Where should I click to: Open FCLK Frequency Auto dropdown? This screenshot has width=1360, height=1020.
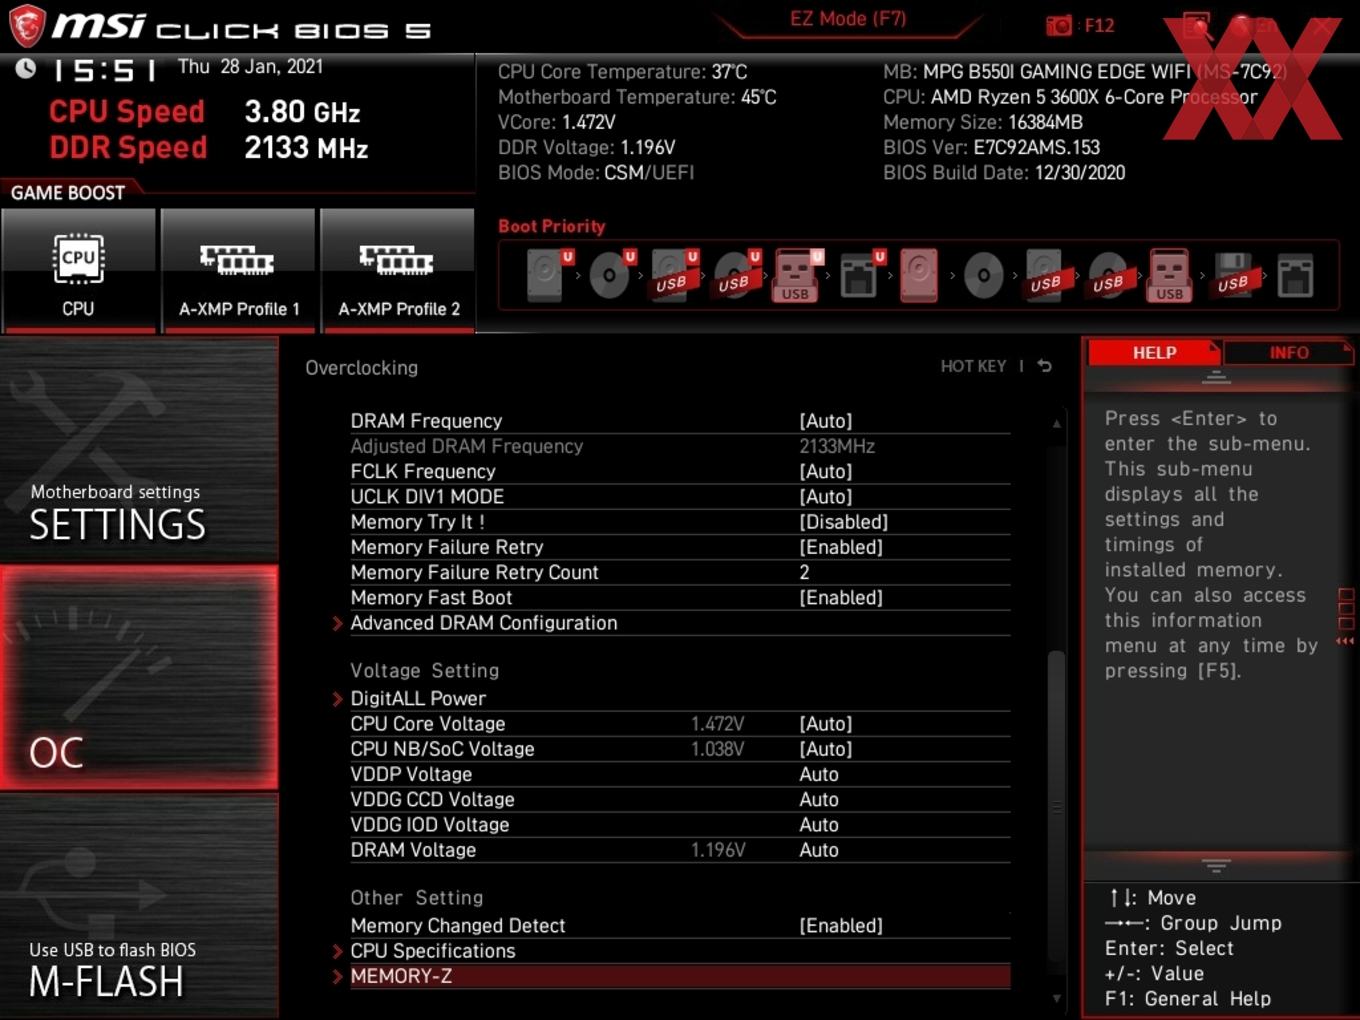[x=826, y=471]
